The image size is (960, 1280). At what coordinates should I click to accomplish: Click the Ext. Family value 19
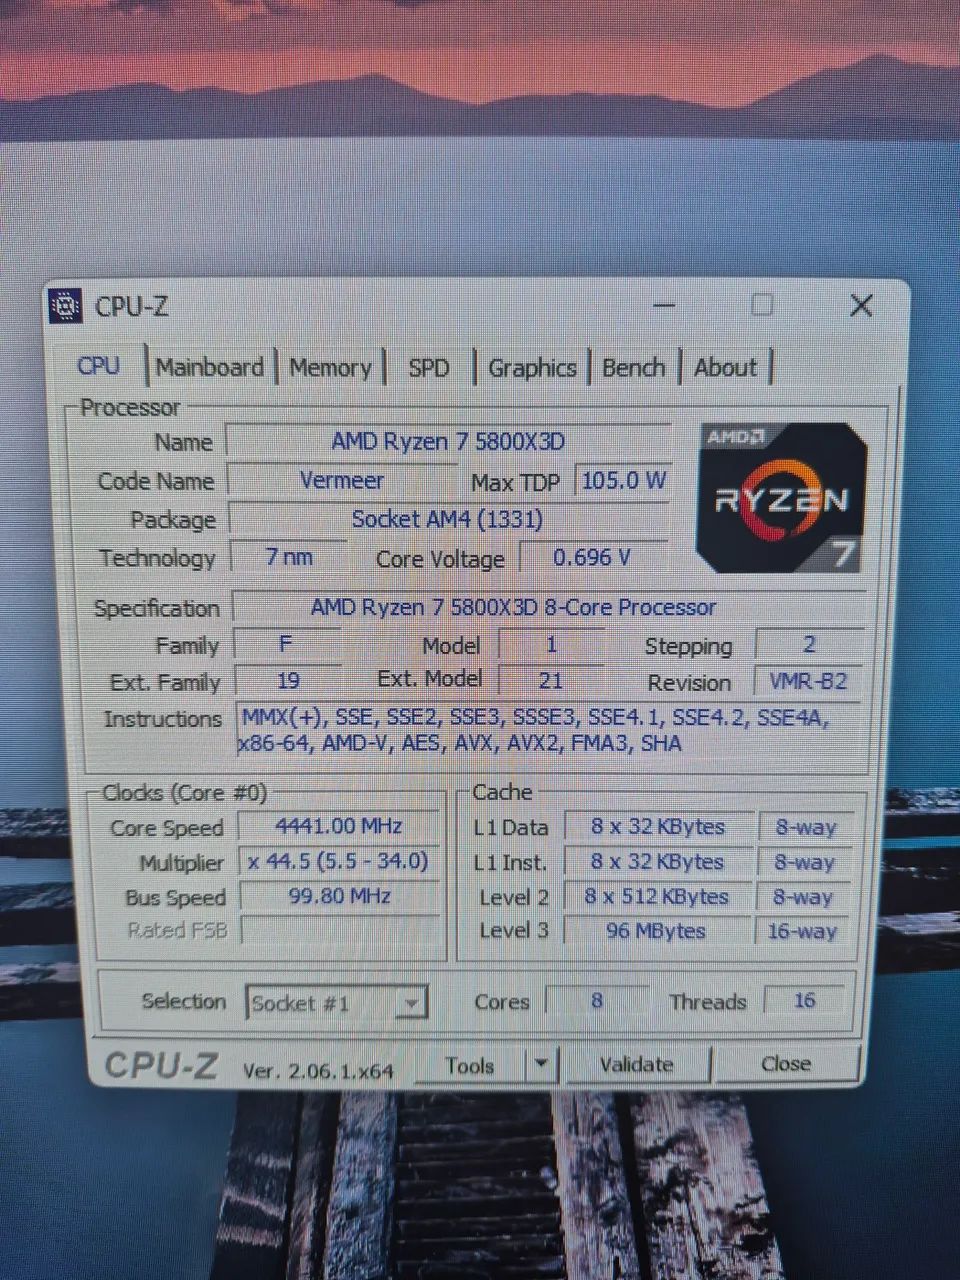tap(288, 681)
